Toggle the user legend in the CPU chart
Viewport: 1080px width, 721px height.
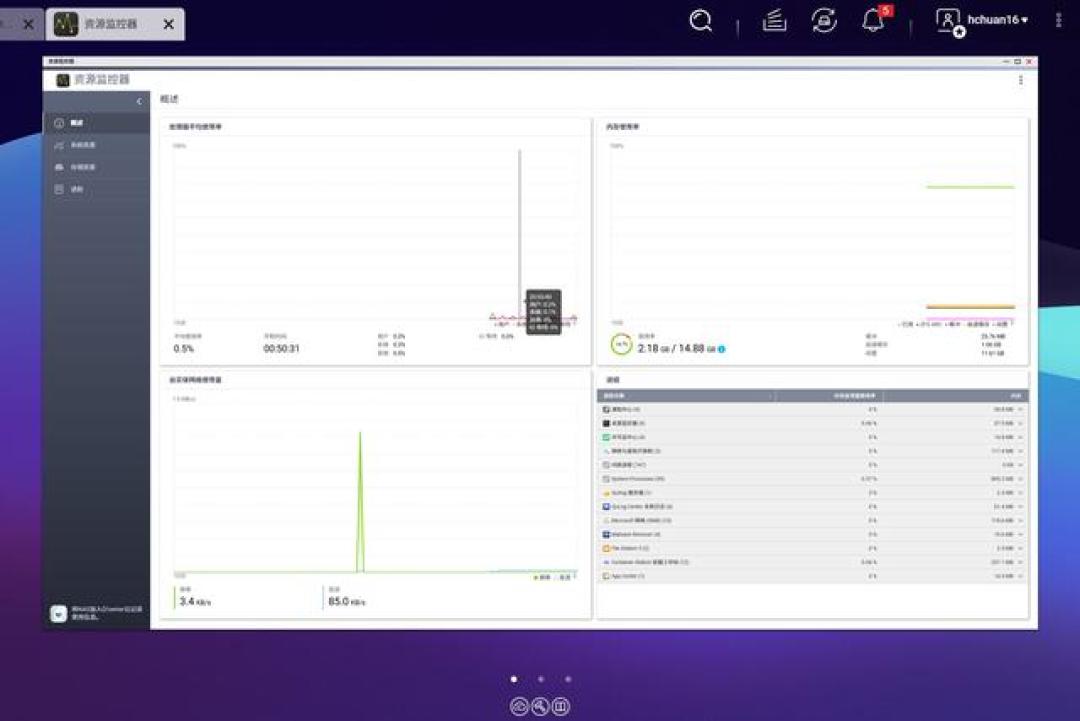[x=501, y=324]
